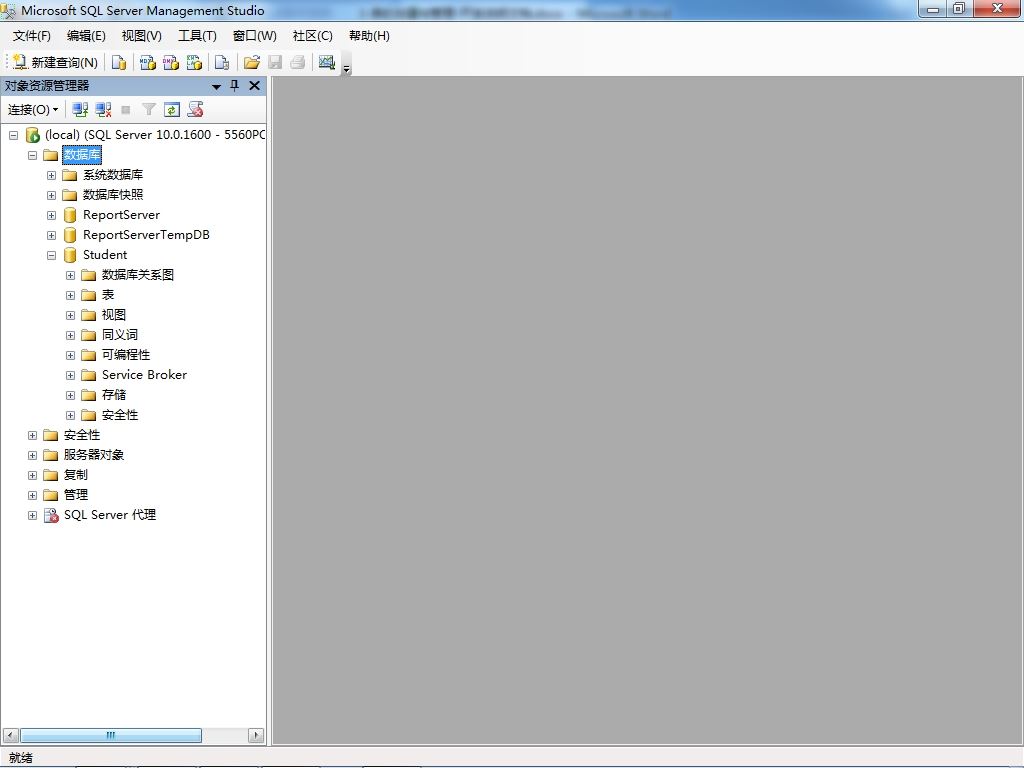Image resolution: width=1024 pixels, height=768 pixels.
Task: Expand the 复制 folder
Action: point(32,475)
